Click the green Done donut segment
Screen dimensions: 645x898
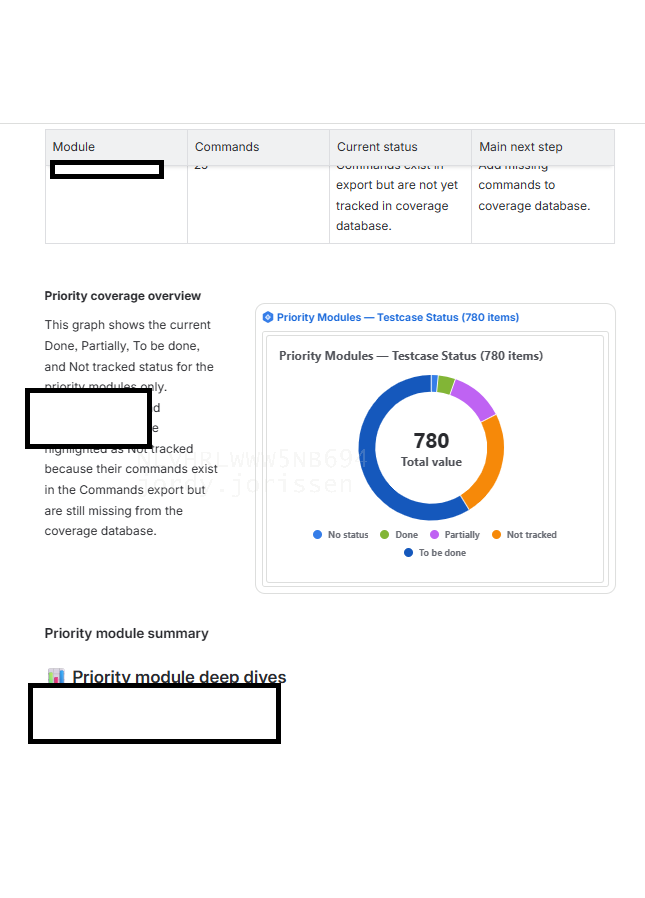[446, 384]
